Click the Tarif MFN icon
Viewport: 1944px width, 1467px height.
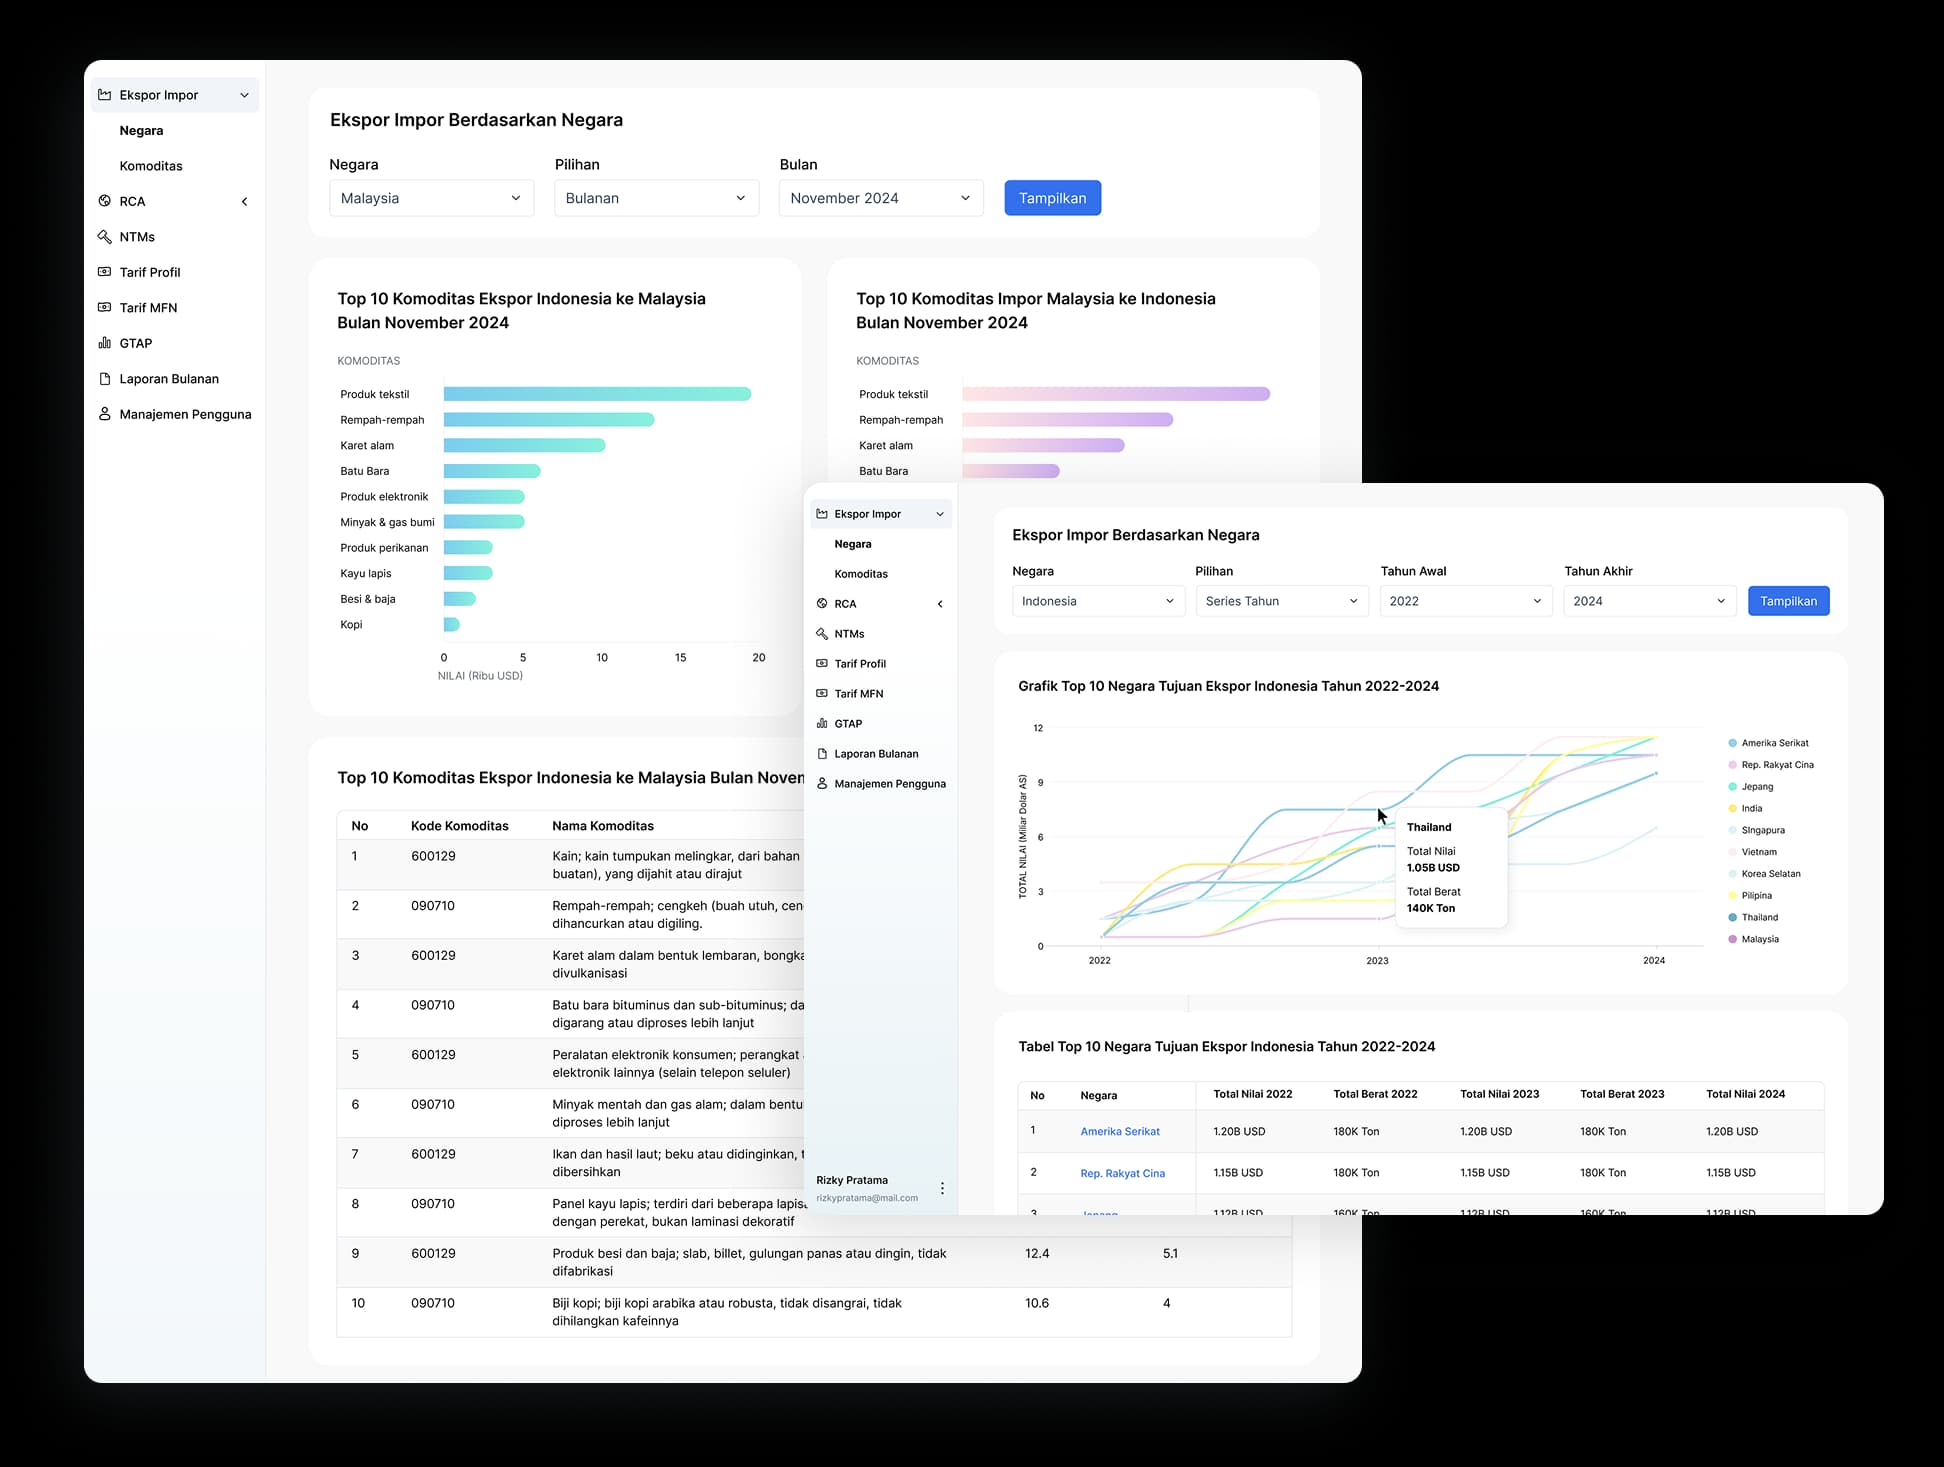[106, 307]
